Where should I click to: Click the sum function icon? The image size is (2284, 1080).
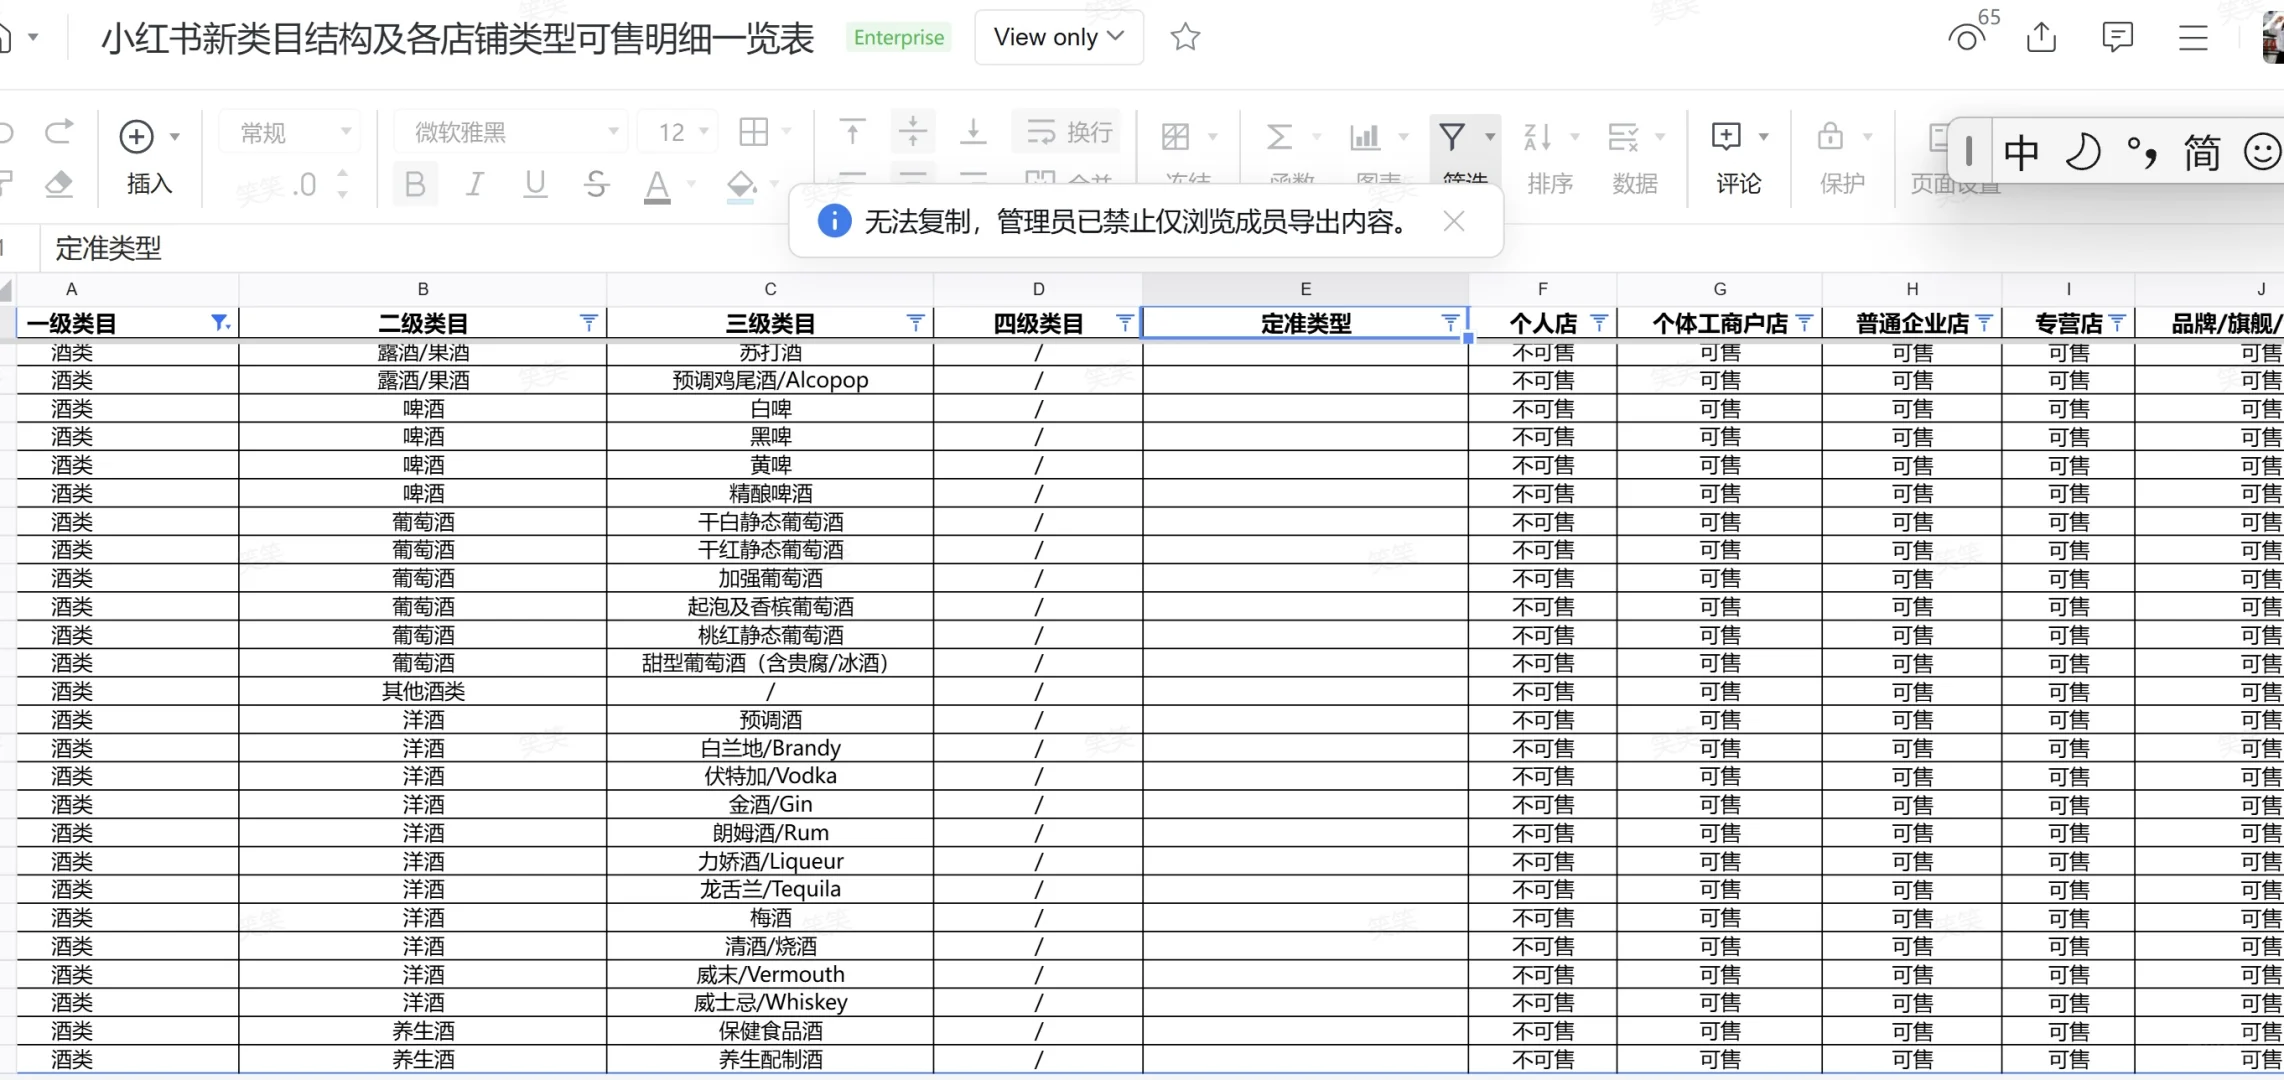(x=1279, y=136)
